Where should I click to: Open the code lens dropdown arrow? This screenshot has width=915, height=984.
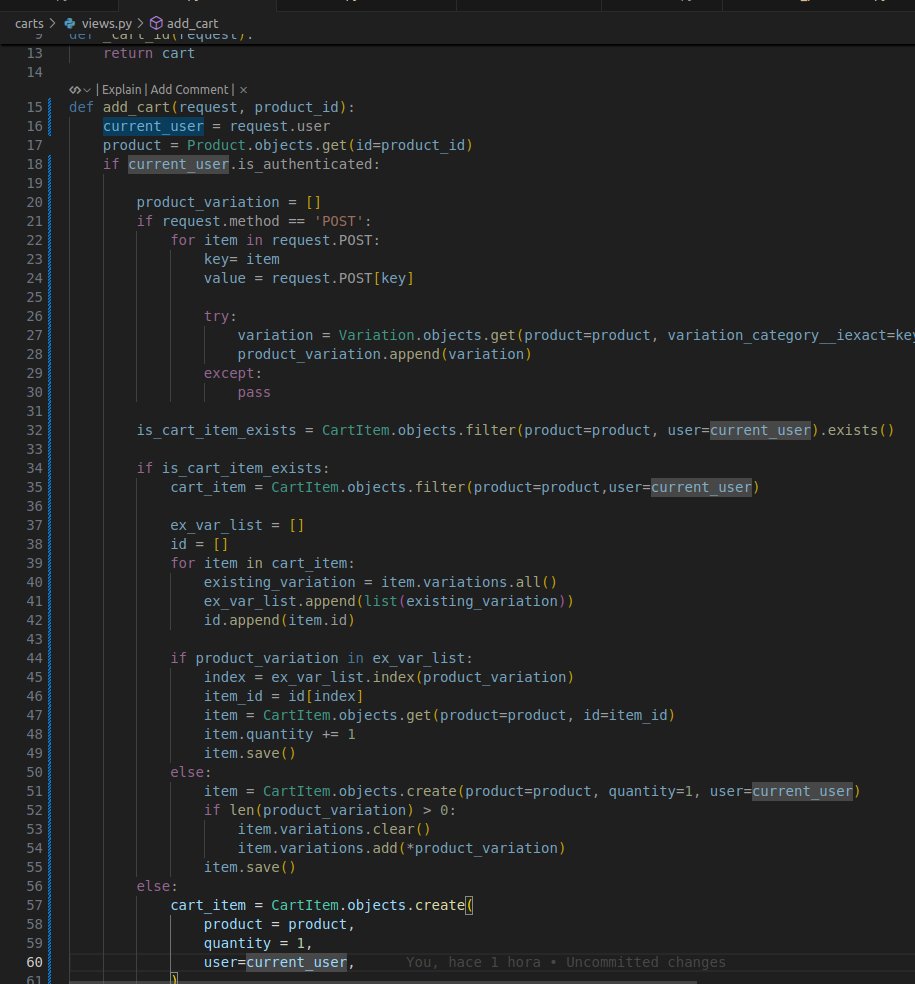87,90
